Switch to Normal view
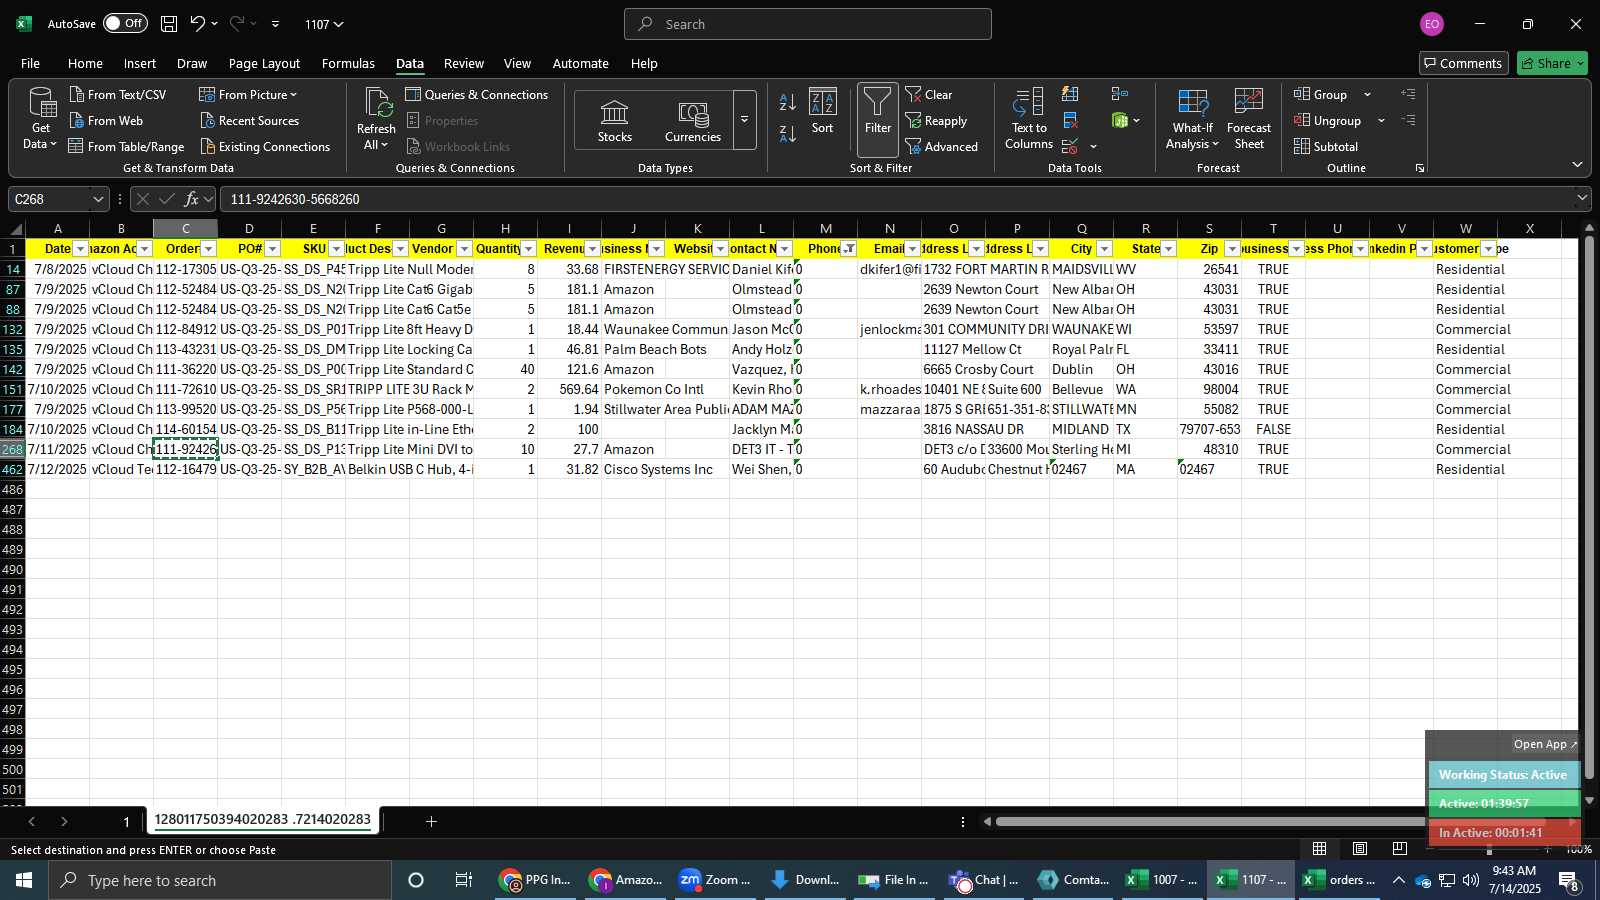This screenshot has height=900, width=1600. point(1320,849)
